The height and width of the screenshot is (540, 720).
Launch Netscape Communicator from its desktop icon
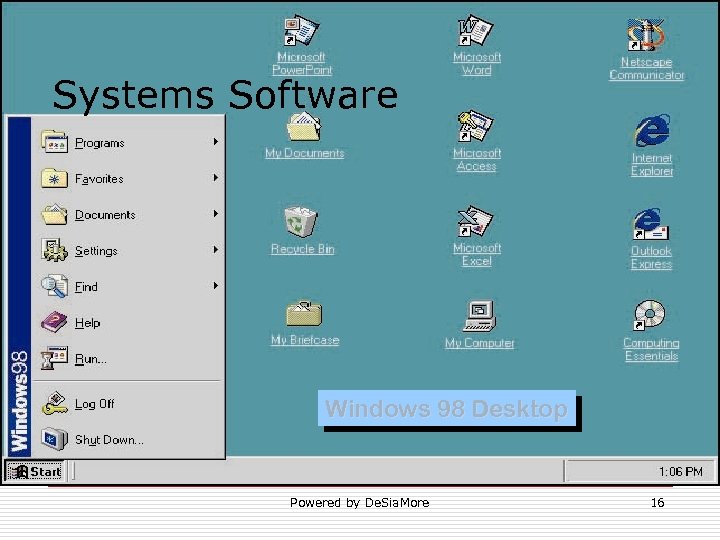click(646, 35)
